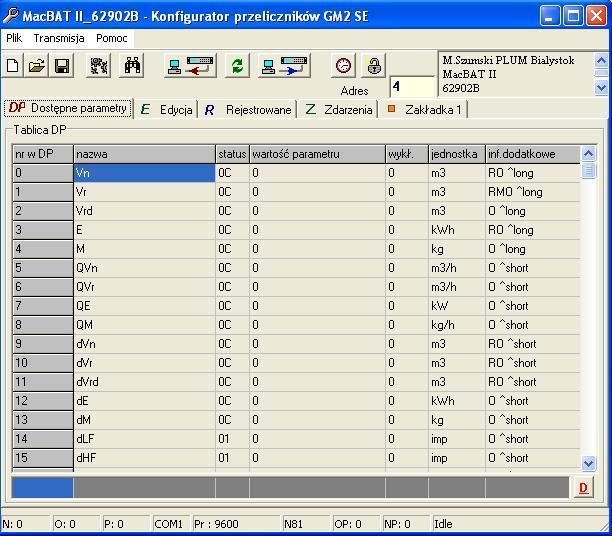The image size is (612, 536).
Task: Select the 'Vrd' name cell
Action: pos(144,211)
